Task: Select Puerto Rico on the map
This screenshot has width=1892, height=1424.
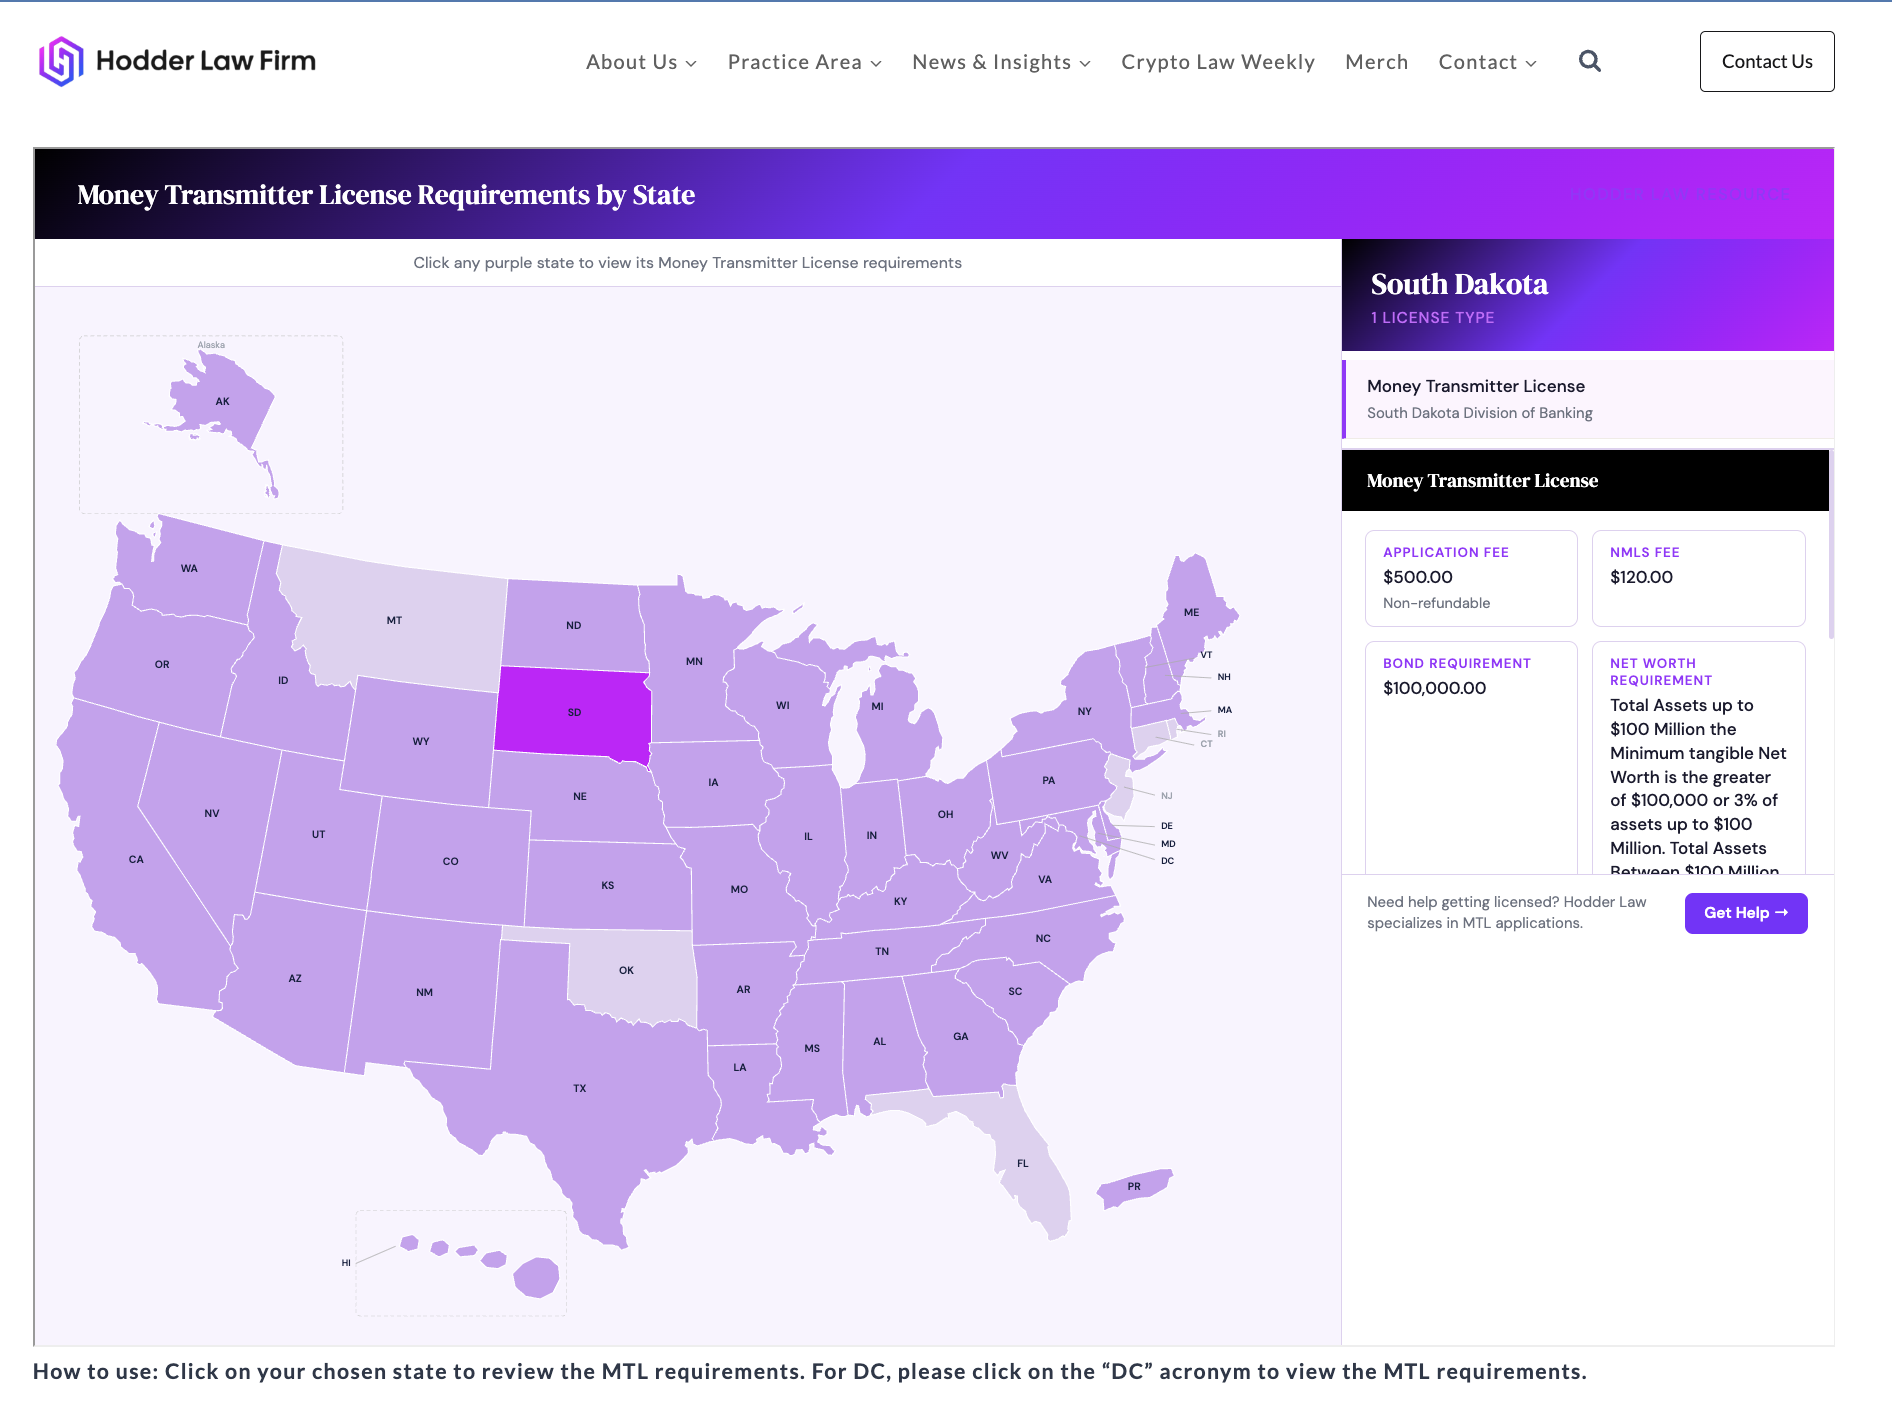Action: 1134,1187
